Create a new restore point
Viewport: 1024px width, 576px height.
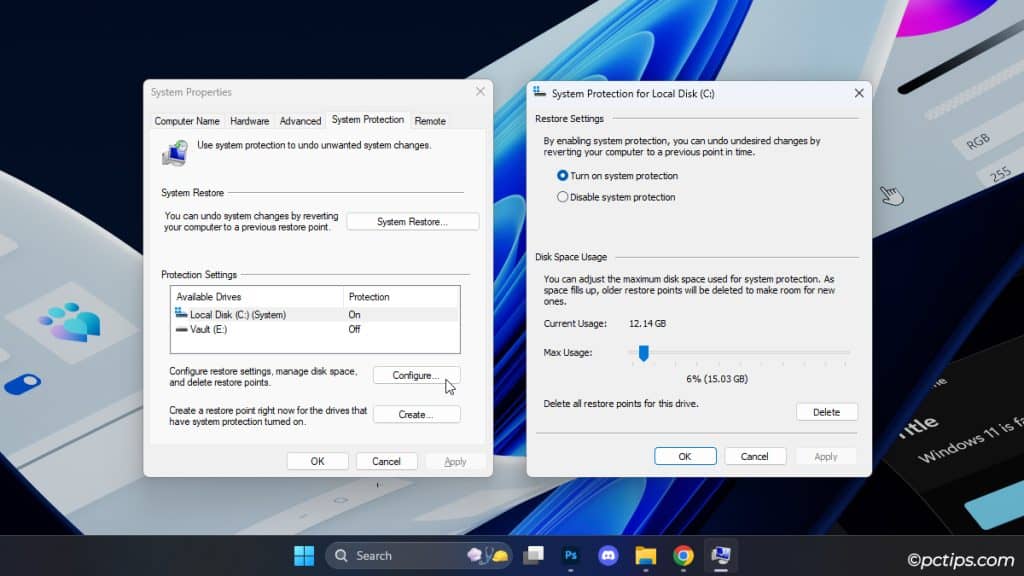416,414
